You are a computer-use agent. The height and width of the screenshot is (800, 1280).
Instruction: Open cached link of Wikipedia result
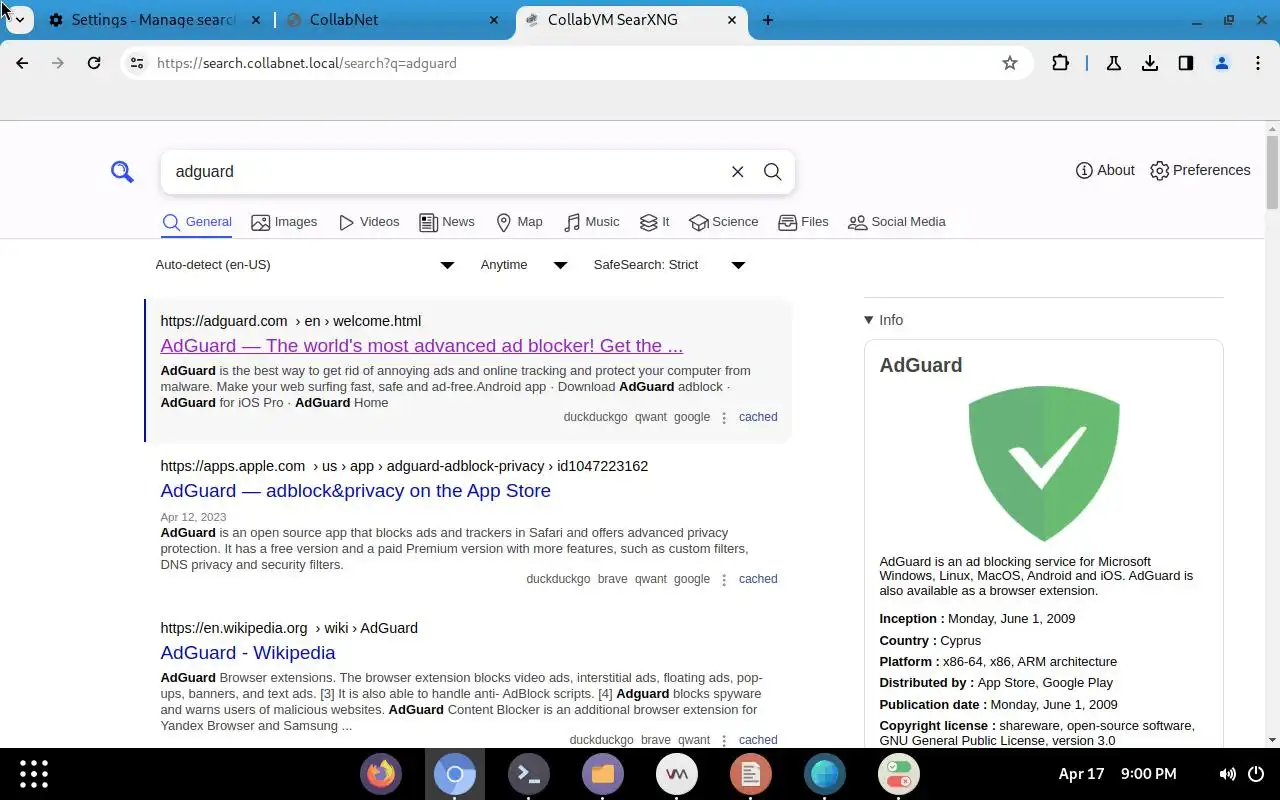758,740
